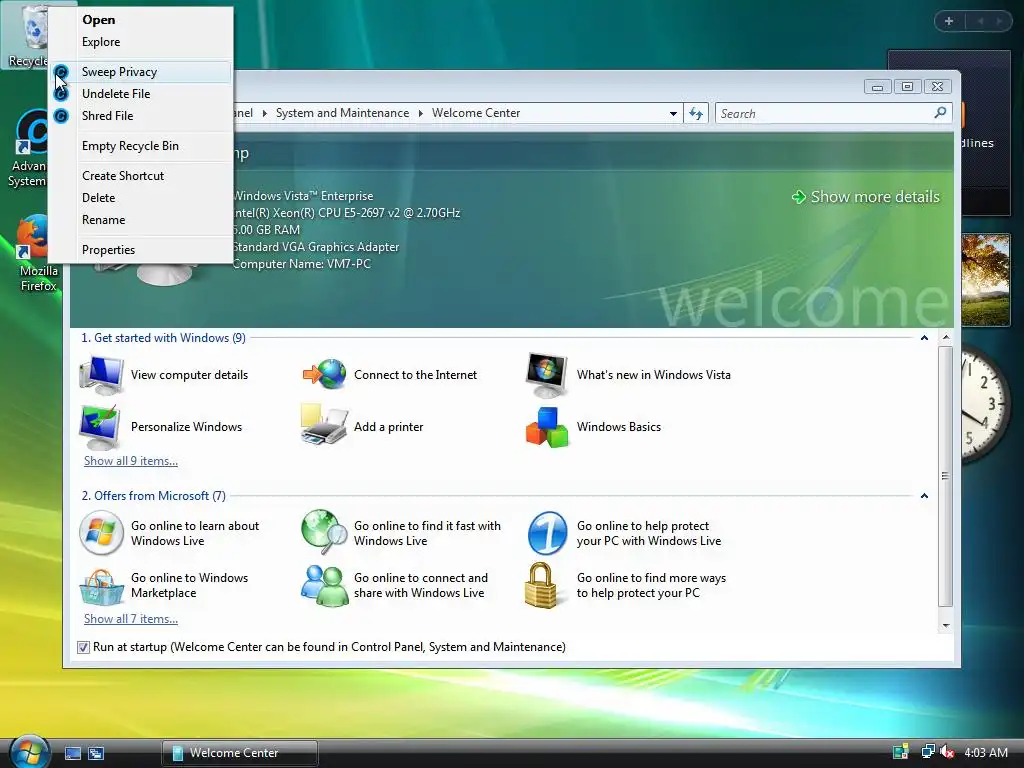Collapse Get started with Windows section
Screen dimensions: 1024x768
click(x=924, y=338)
